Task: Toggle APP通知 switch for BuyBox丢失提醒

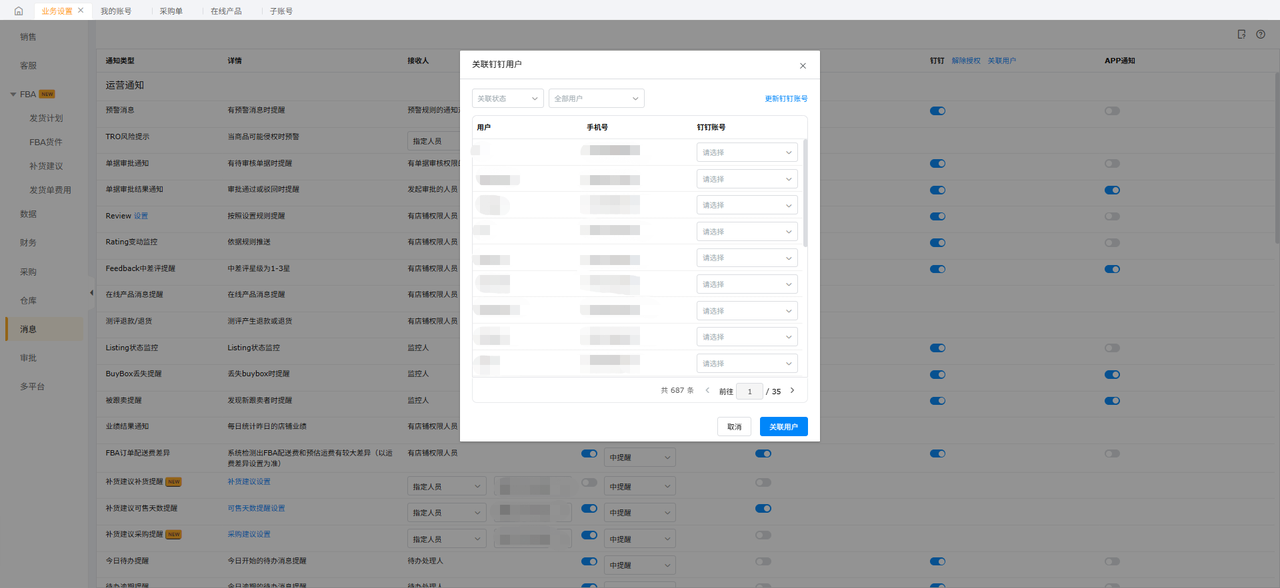Action: [x=1112, y=374]
